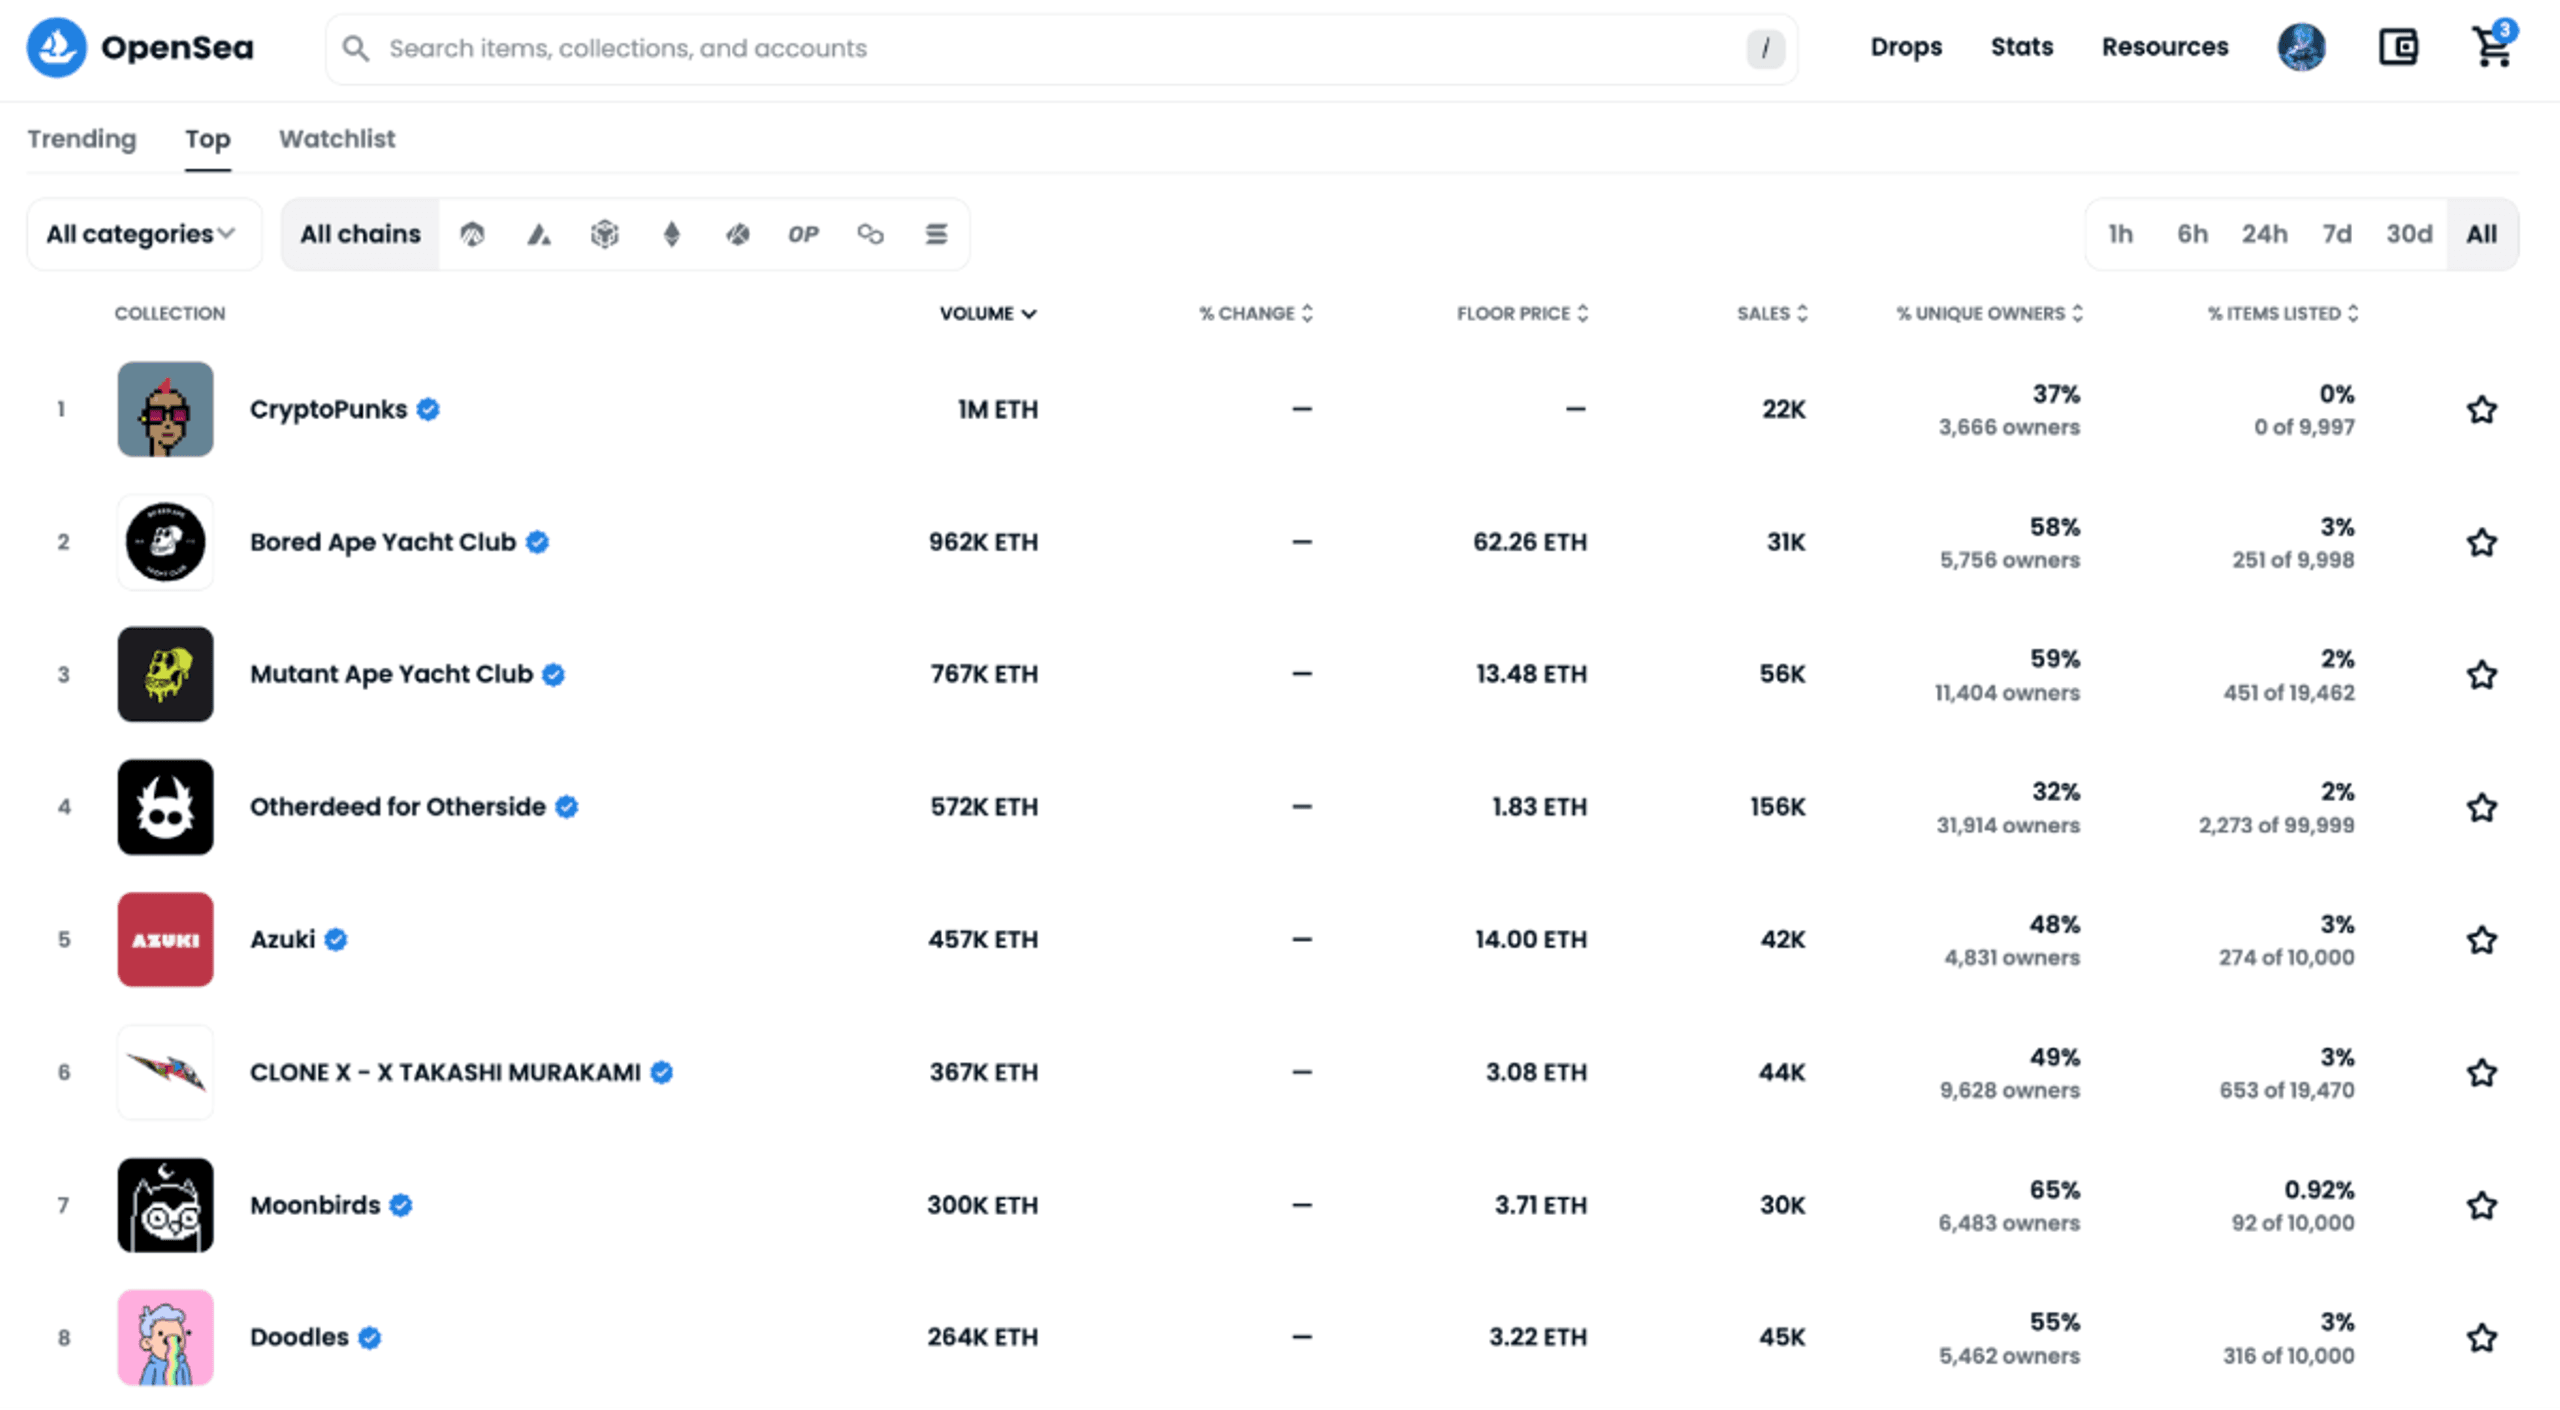Open CLONE X collection thumbnail
The width and height of the screenshot is (2560, 1410).
point(165,1072)
